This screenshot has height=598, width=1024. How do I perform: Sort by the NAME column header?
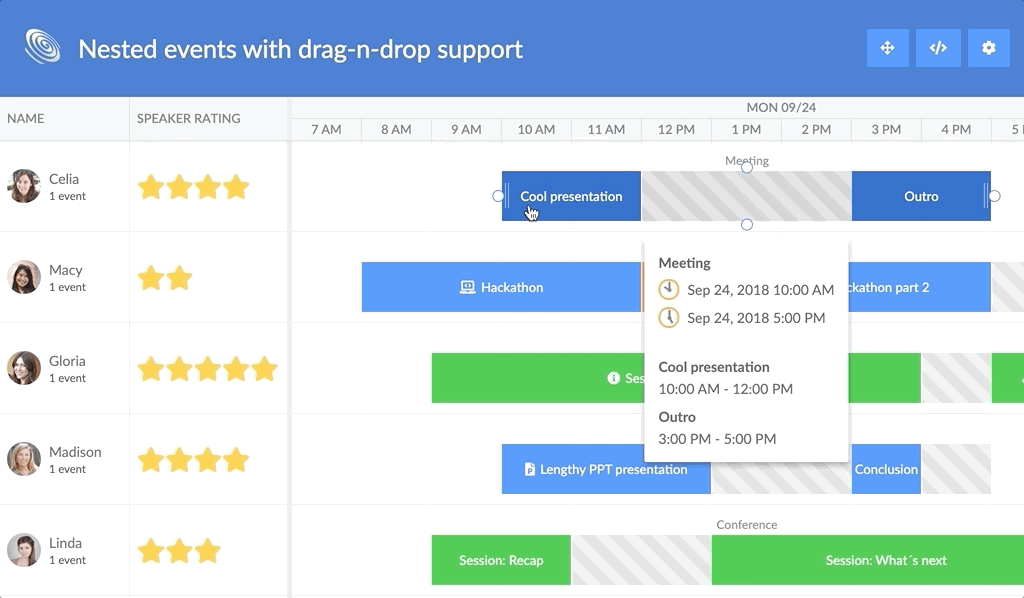[x=65, y=119]
